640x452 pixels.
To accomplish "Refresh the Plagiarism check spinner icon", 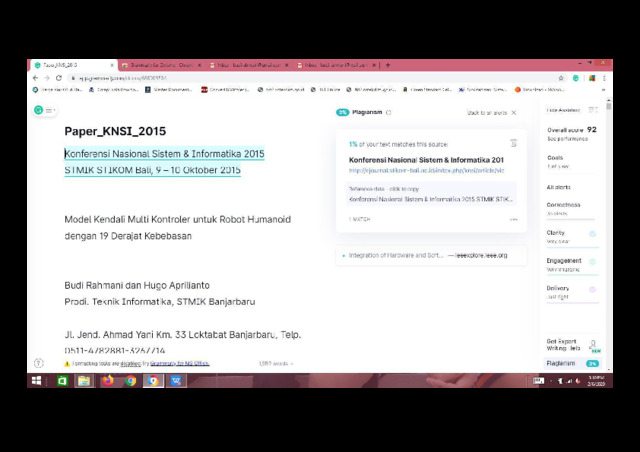I will tap(389, 112).
